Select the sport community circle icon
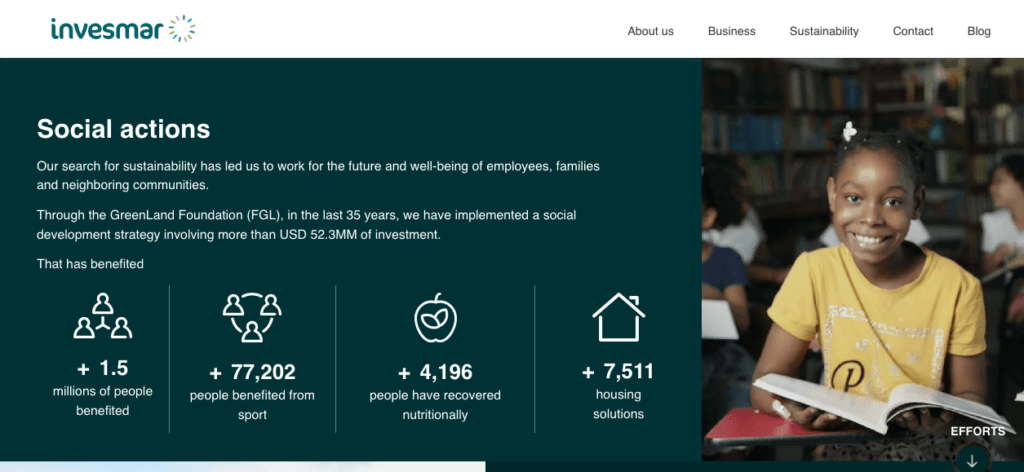Viewport: 1024px width, 472px height. [x=252, y=317]
